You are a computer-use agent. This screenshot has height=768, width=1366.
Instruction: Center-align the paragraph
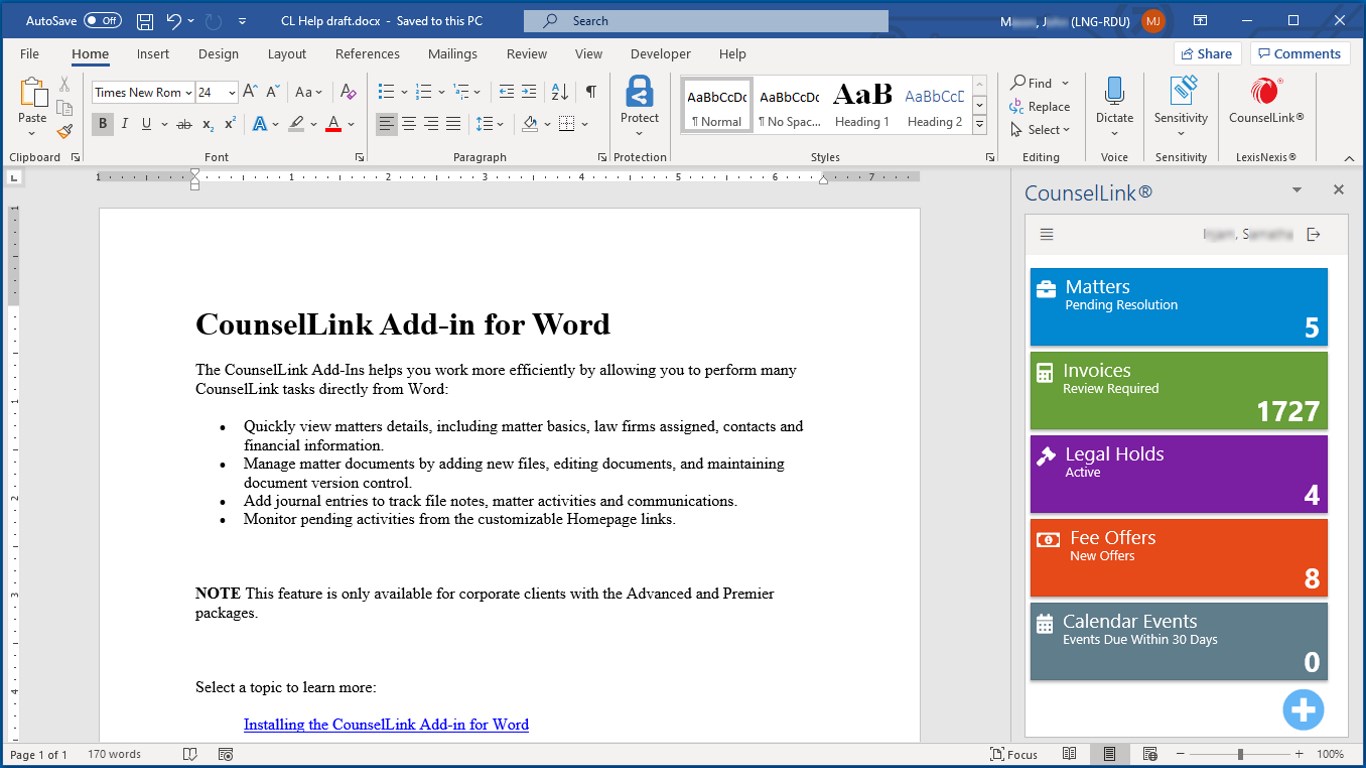click(409, 124)
